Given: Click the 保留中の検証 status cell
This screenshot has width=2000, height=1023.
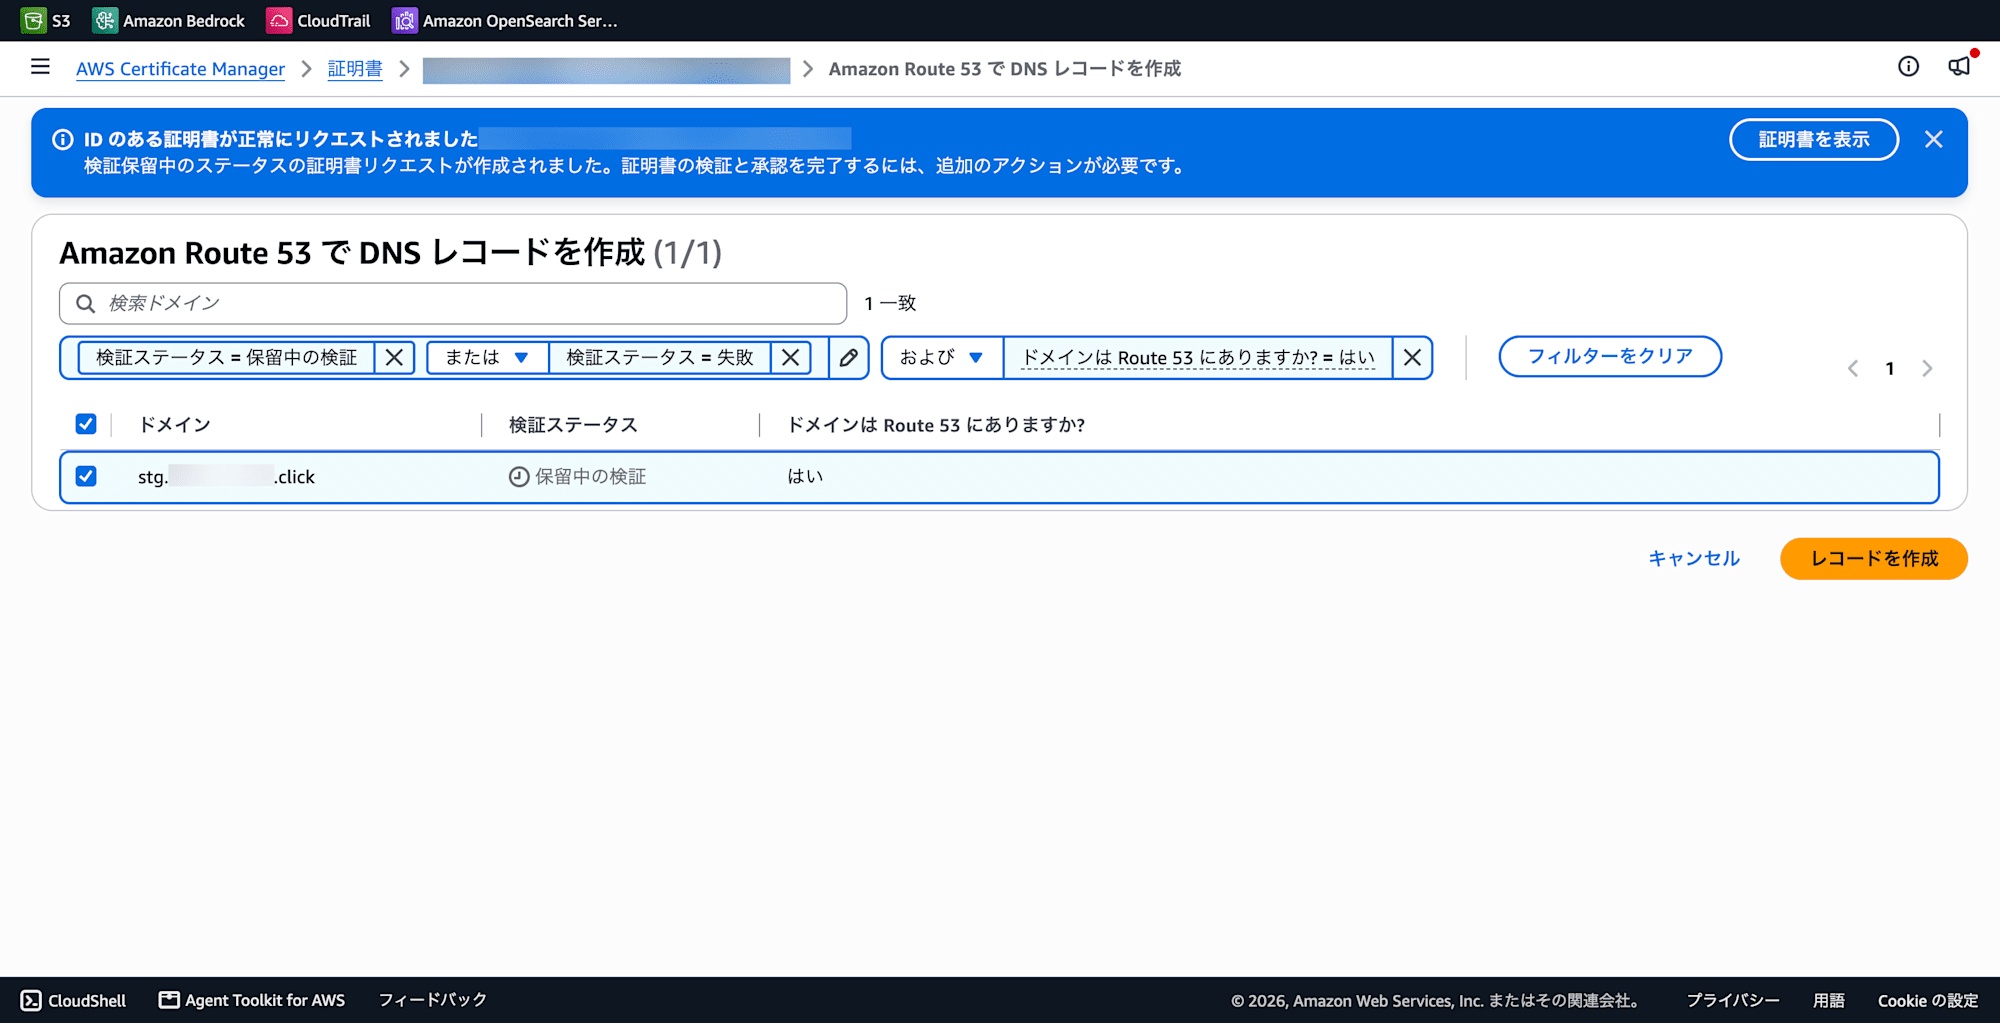Looking at the screenshot, I should (x=578, y=477).
